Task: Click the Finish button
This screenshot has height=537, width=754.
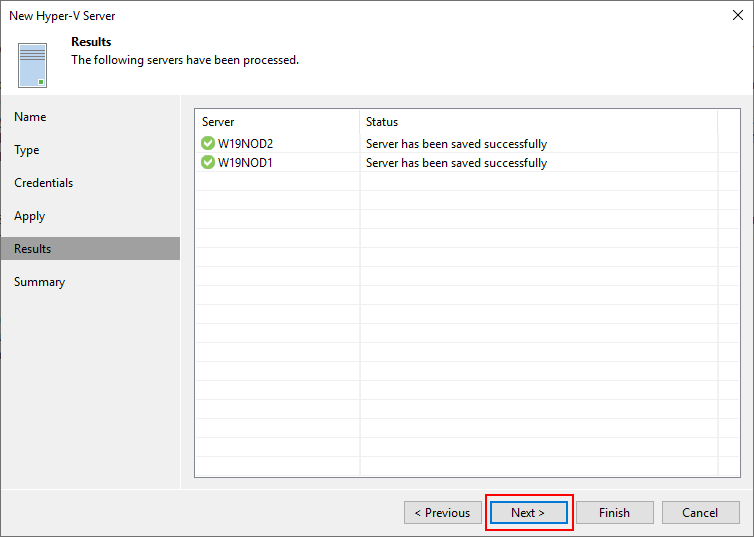Action: pyautogui.click(x=615, y=512)
